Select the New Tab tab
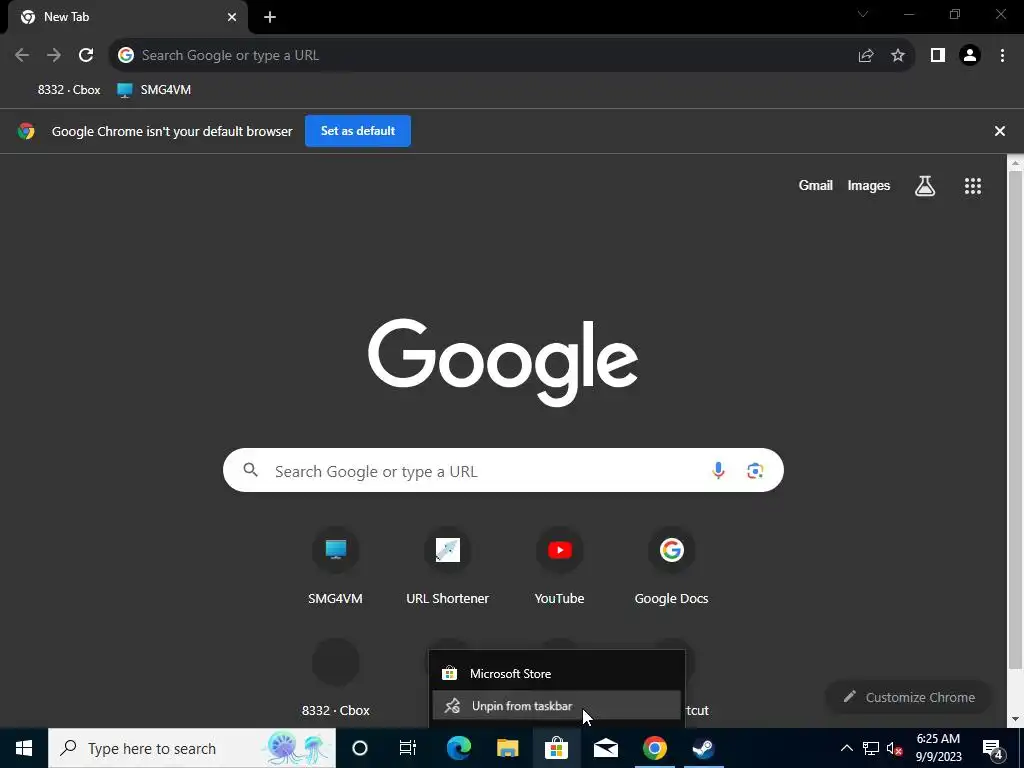 pos(127,17)
